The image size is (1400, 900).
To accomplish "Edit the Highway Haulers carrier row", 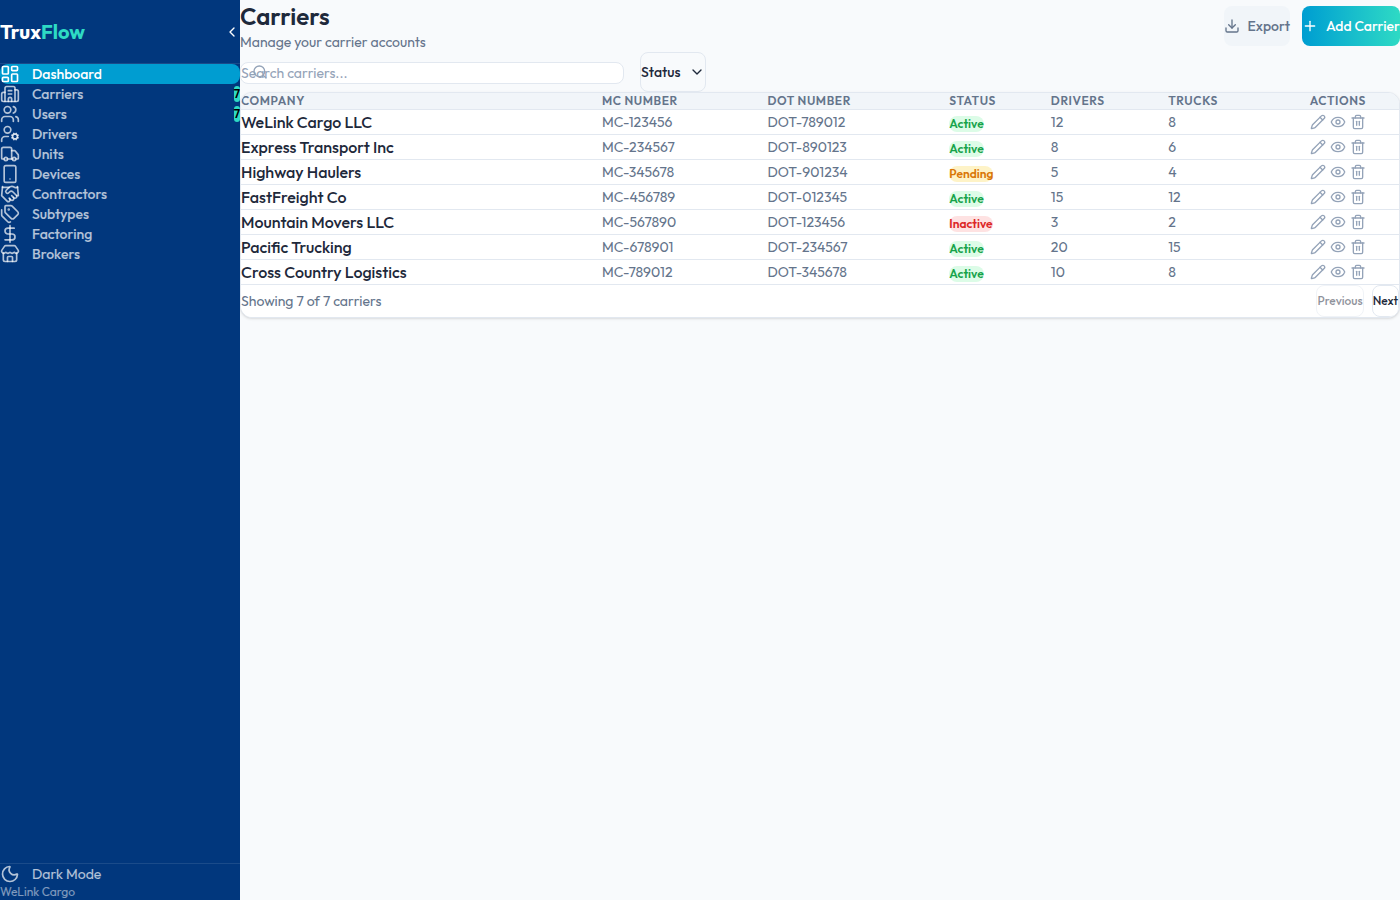I will (x=1317, y=172).
